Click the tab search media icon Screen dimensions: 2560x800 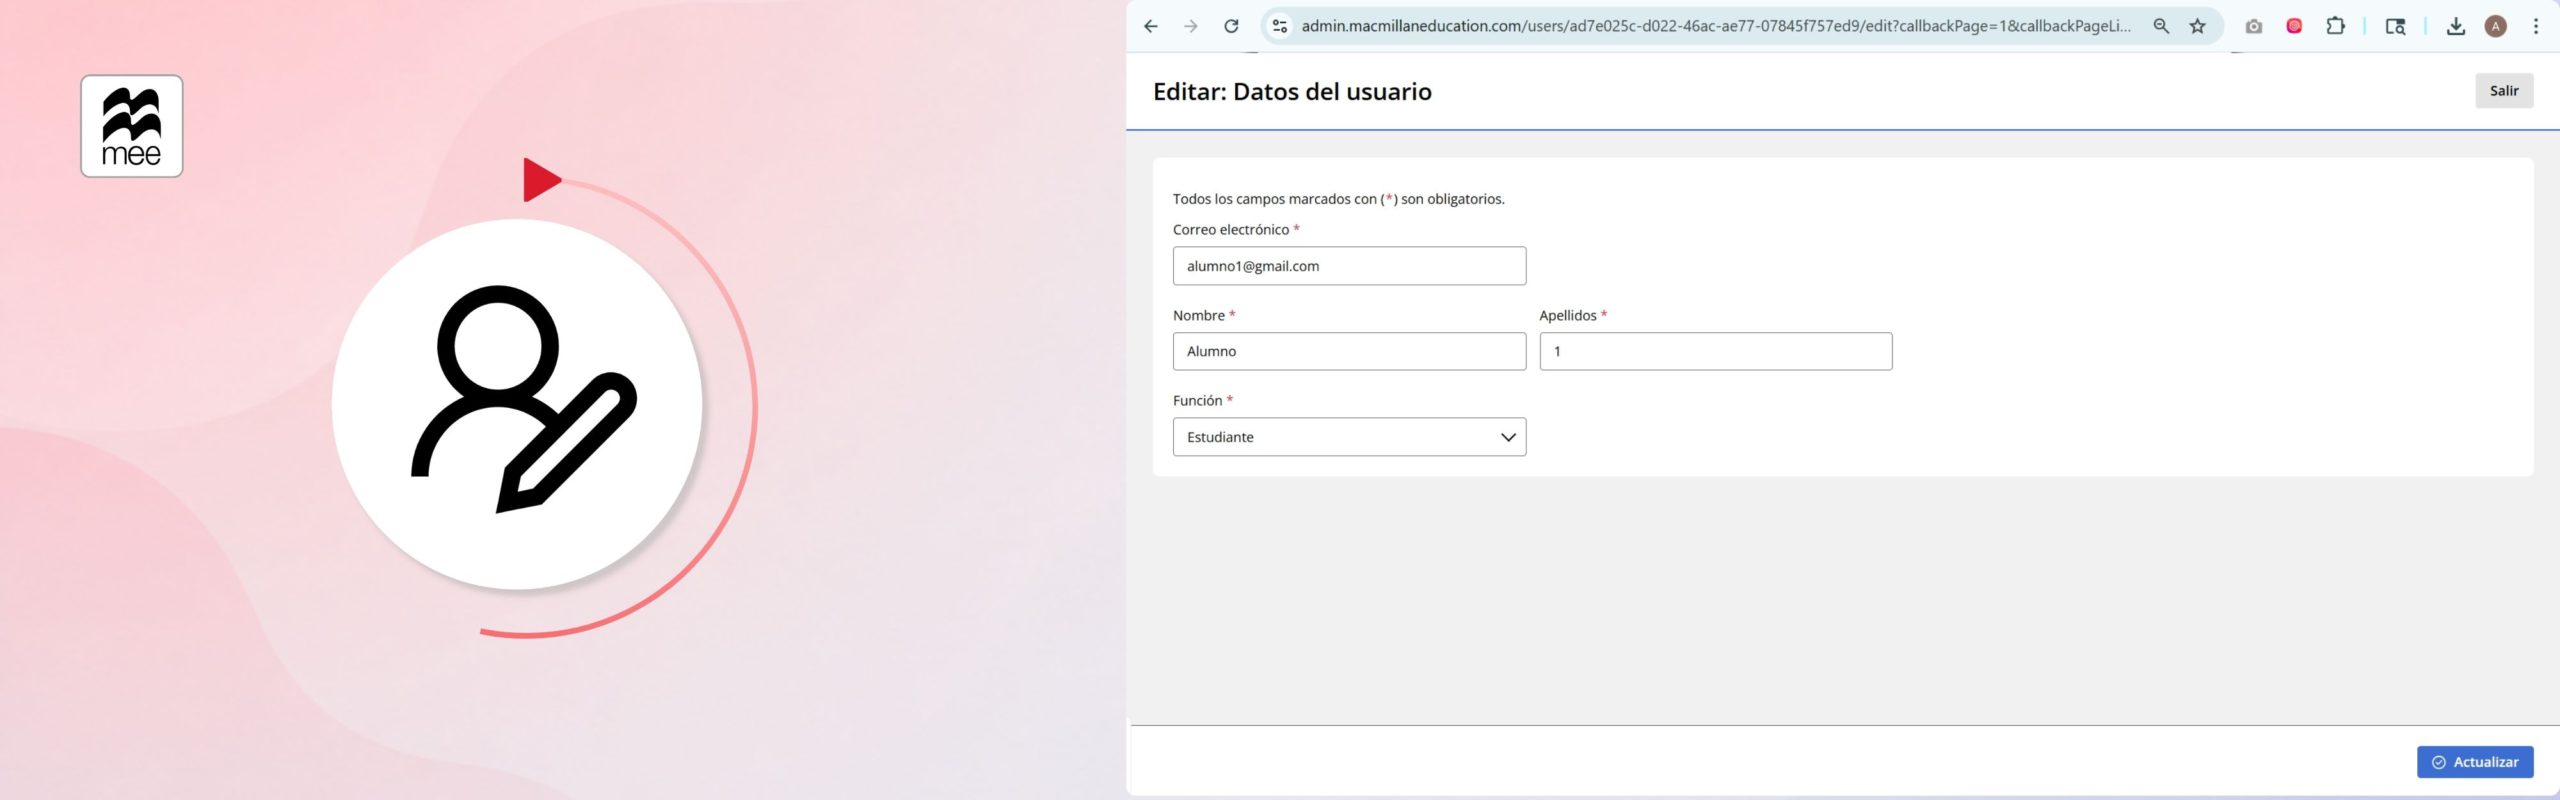tap(2395, 27)
